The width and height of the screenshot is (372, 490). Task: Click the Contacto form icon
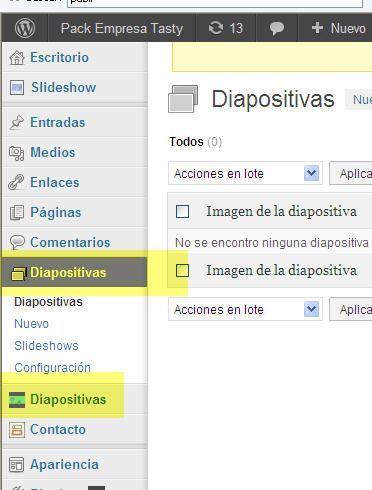(17, 430)
